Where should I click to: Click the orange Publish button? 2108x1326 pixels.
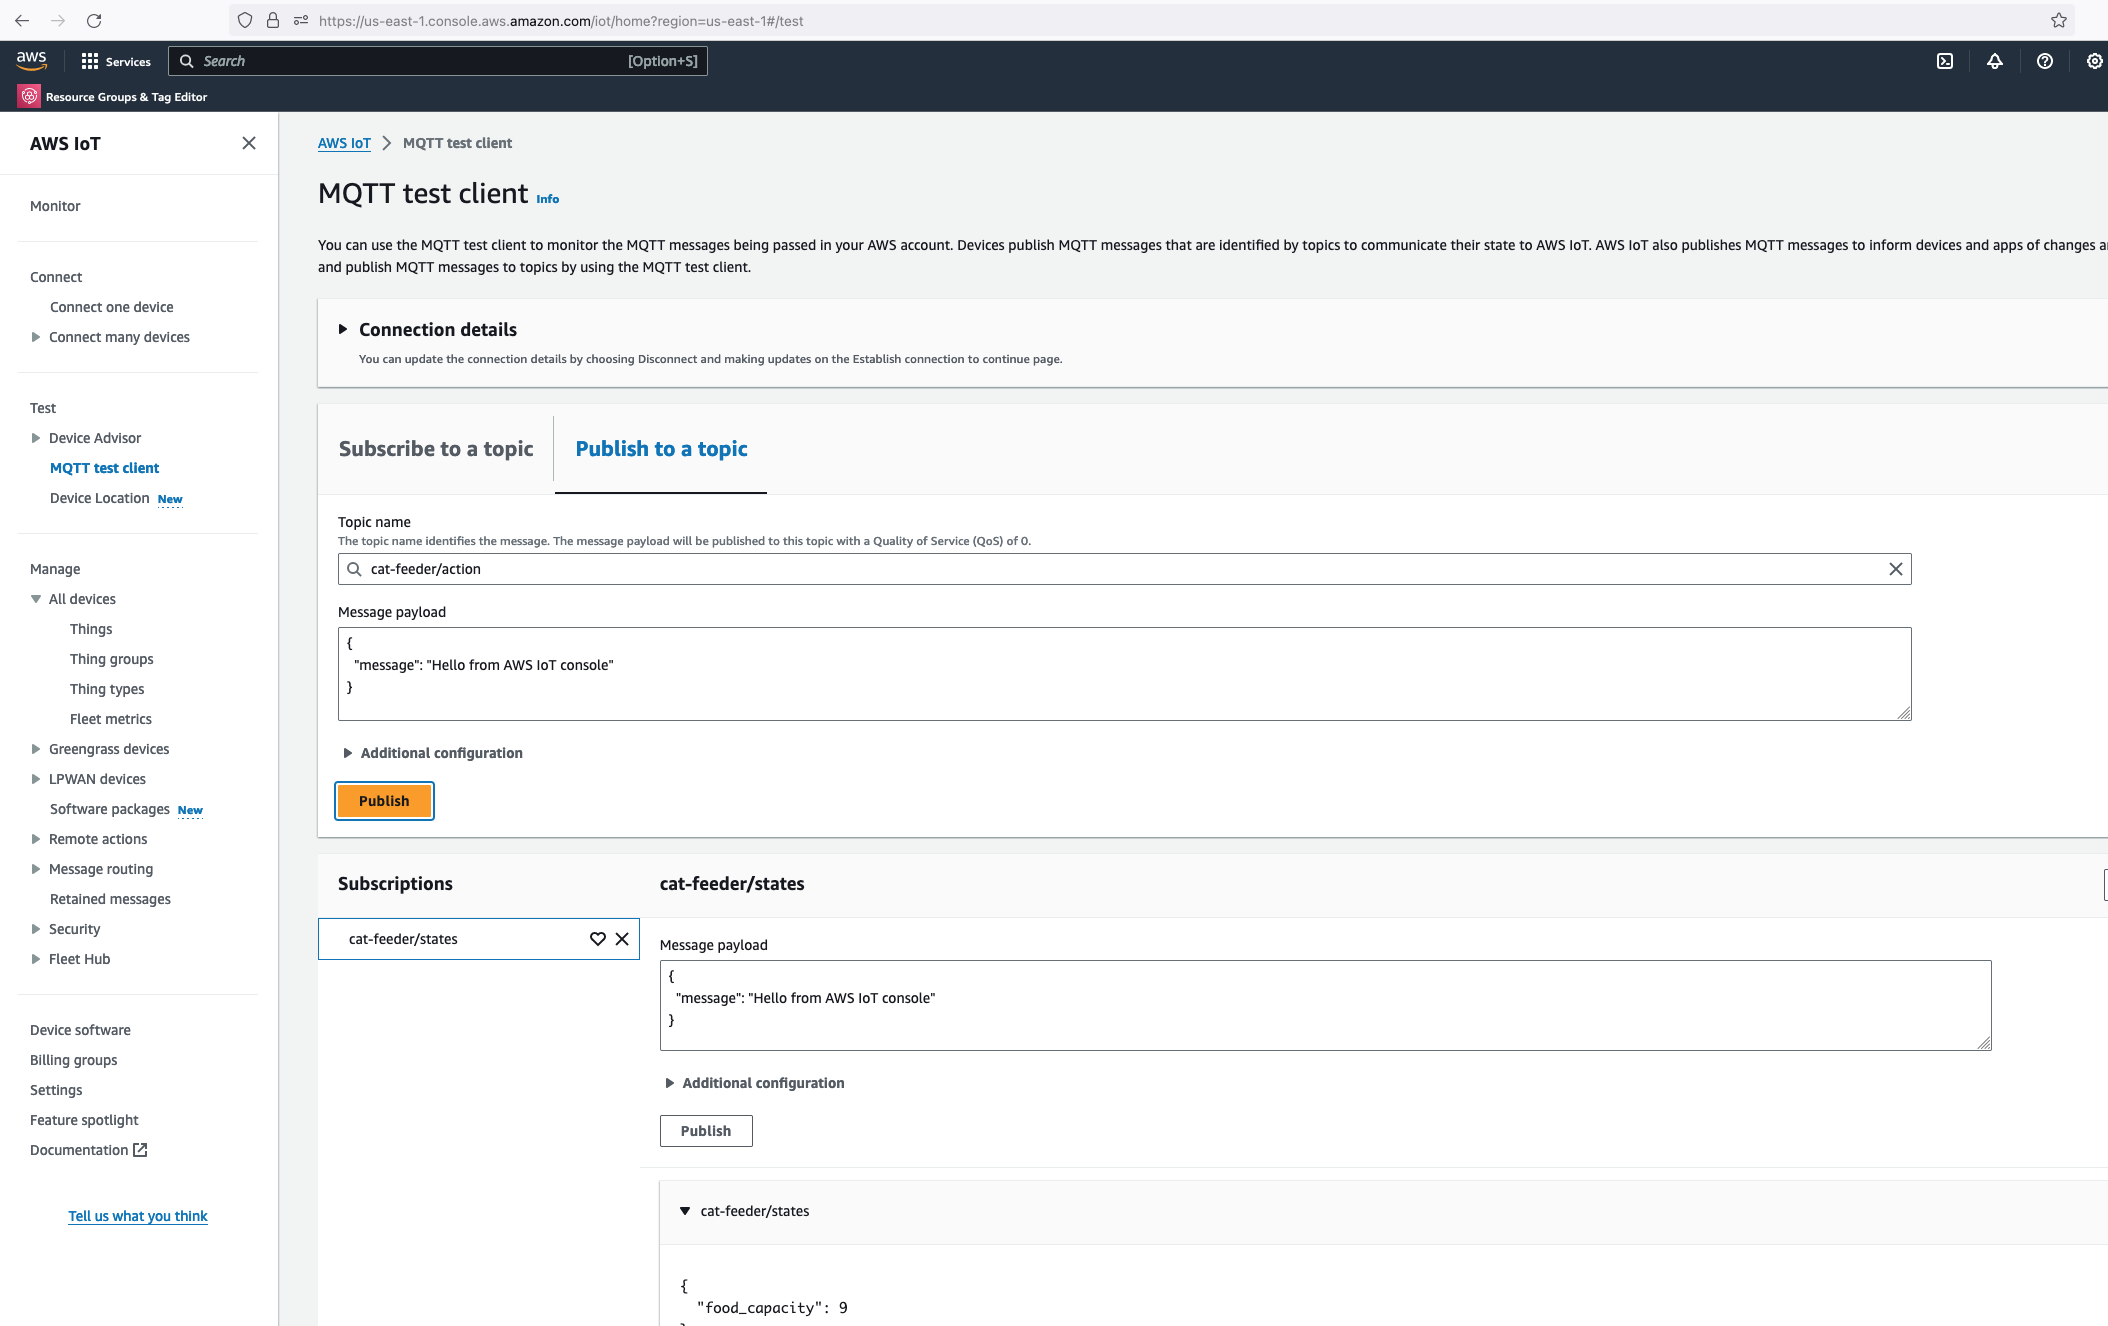pos(384,801)
